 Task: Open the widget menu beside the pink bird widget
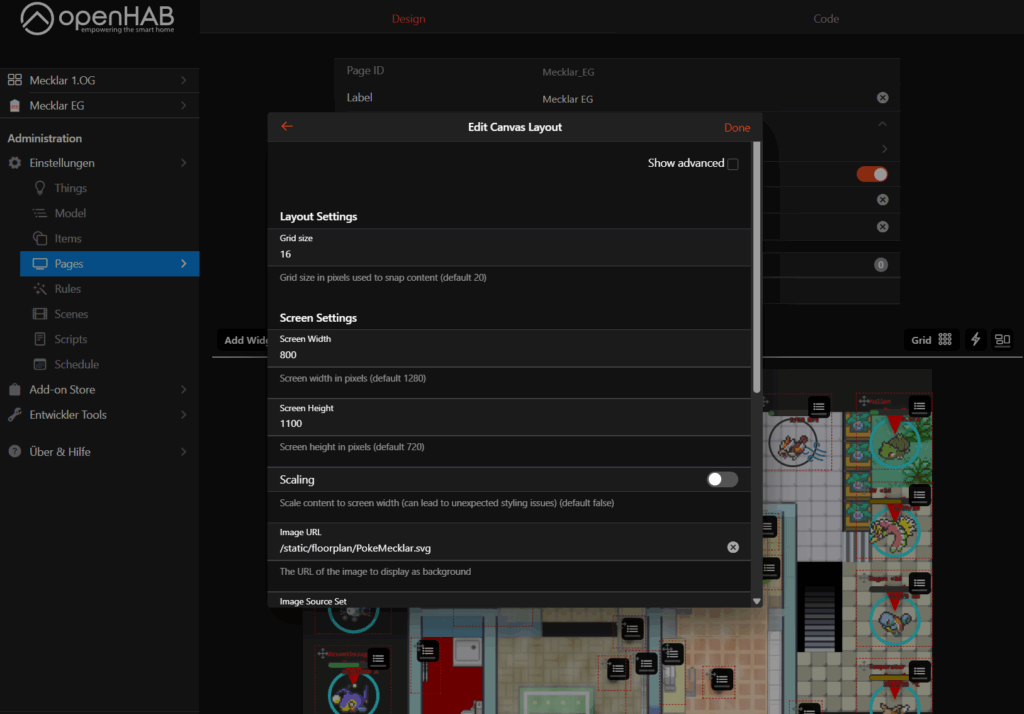click(x=919, y=495)
